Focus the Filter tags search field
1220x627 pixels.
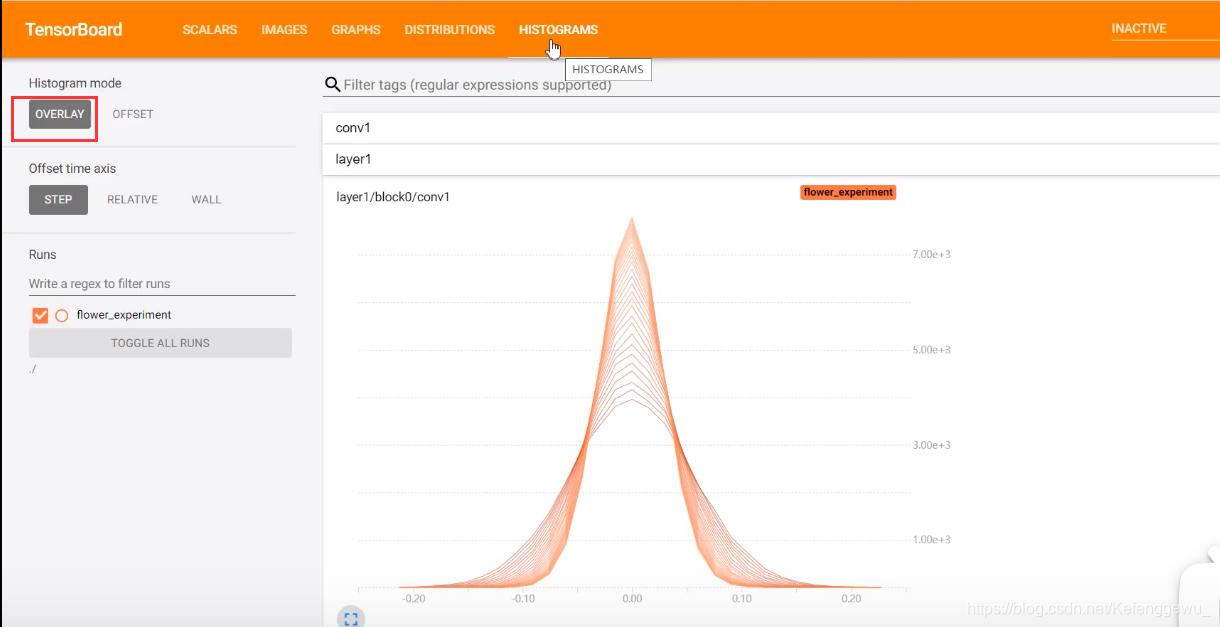tap(780, 85)
